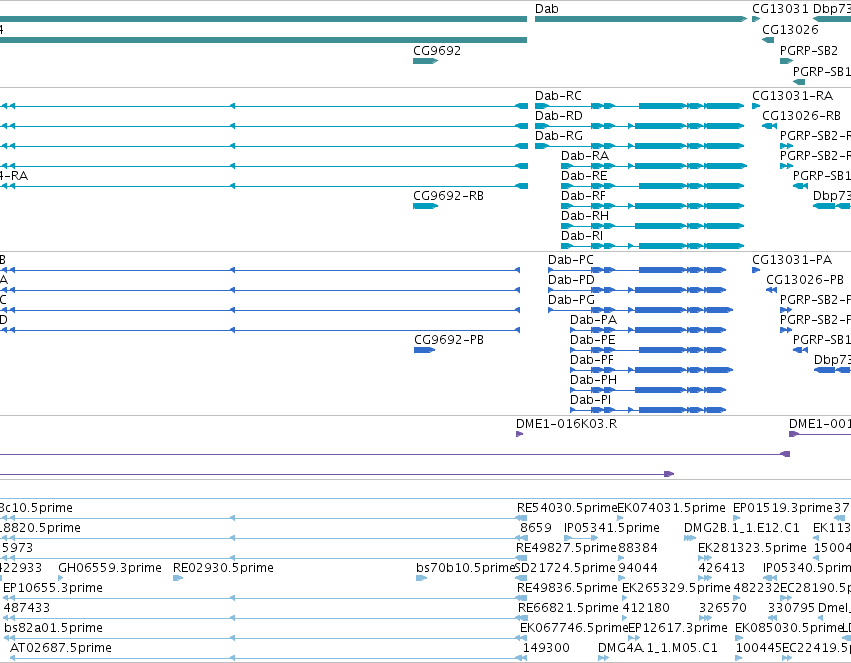This screenshot has height=663, width=851.
Task: Select feature labeled 426413
Action: click(704, 578)
